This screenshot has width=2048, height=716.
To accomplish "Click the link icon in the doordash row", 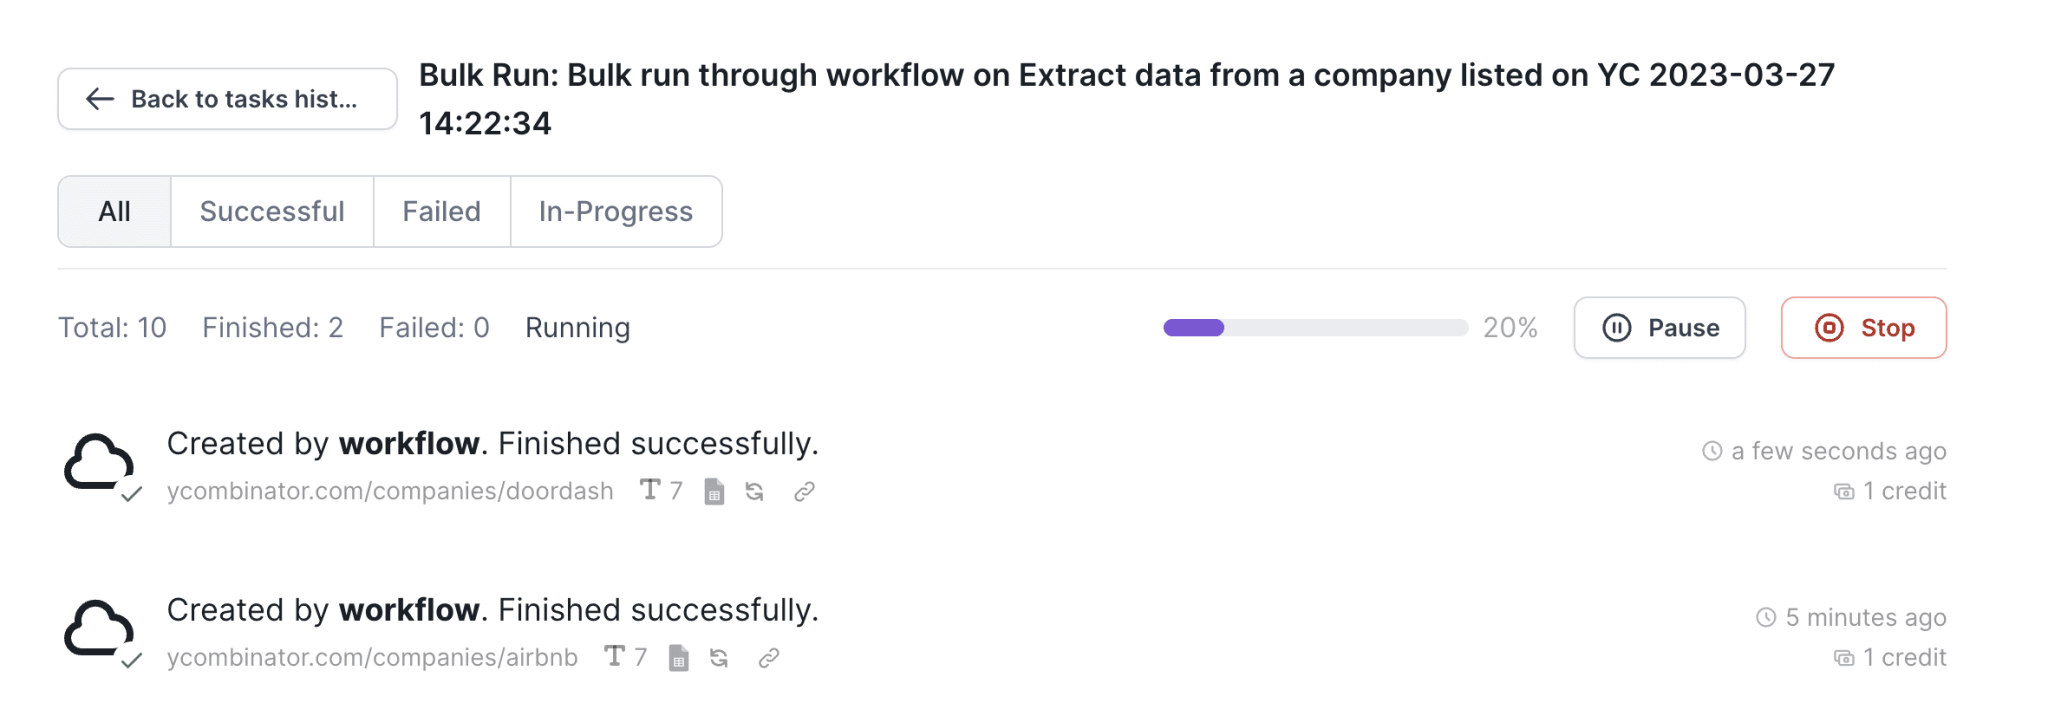I will [804, 491].
